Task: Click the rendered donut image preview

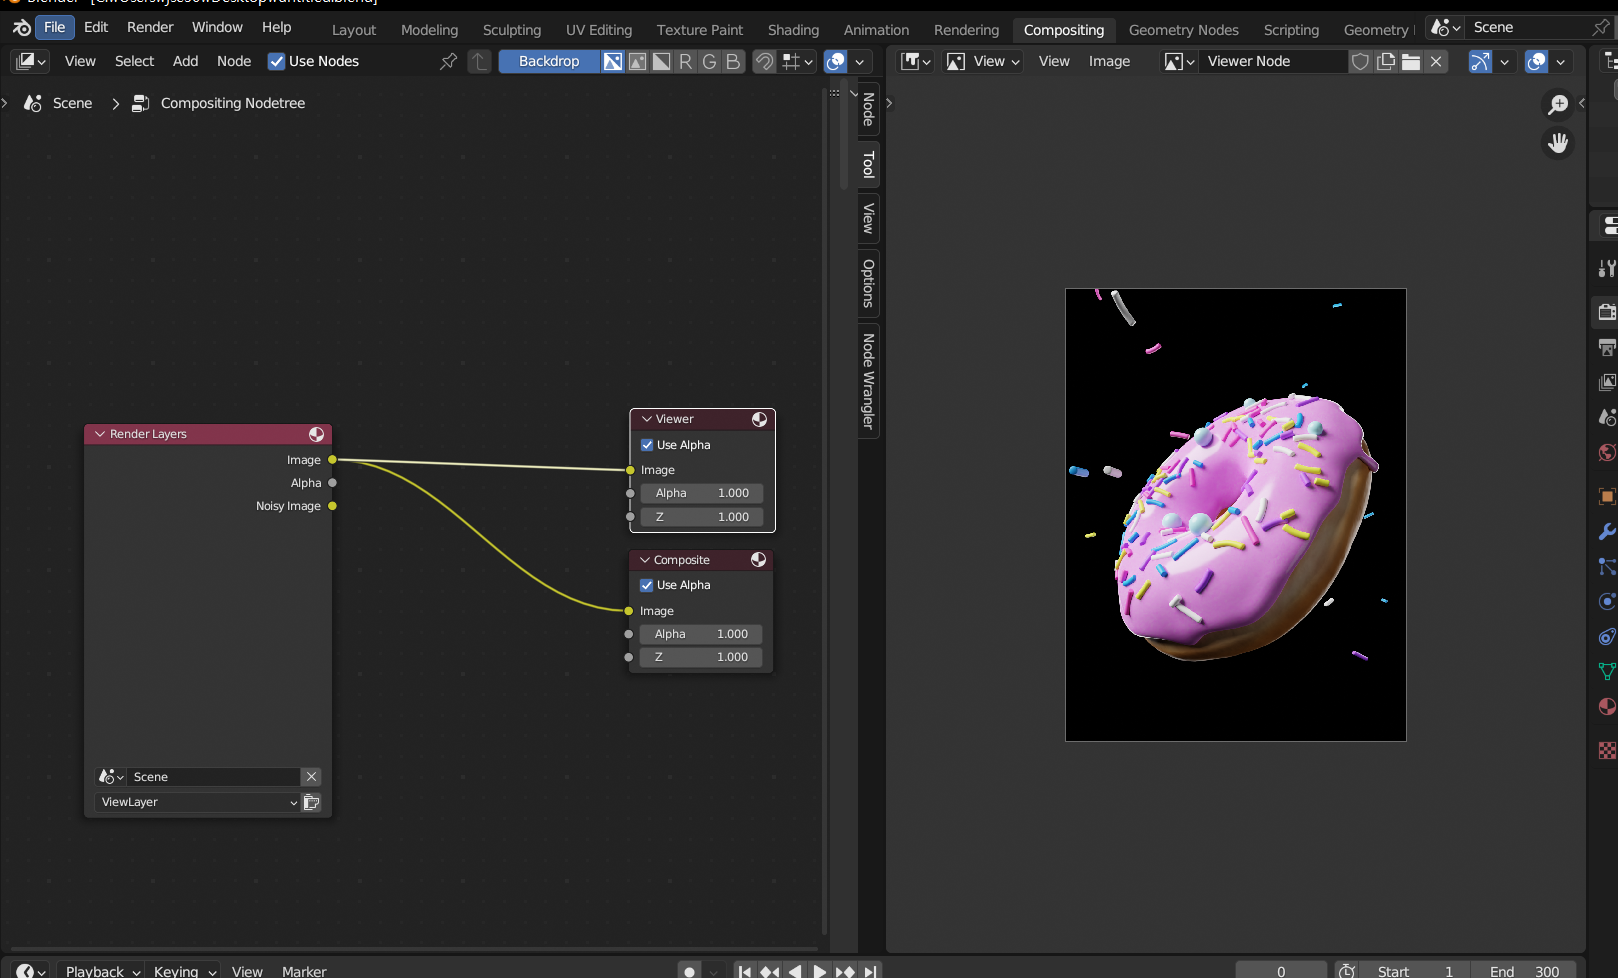Action: click(x=1235, y=515)
